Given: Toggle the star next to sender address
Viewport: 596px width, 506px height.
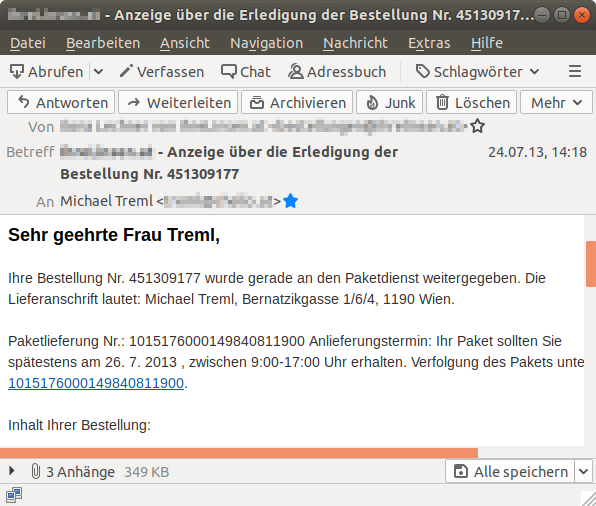Looking at the screenshot, I should pos(477,126).
